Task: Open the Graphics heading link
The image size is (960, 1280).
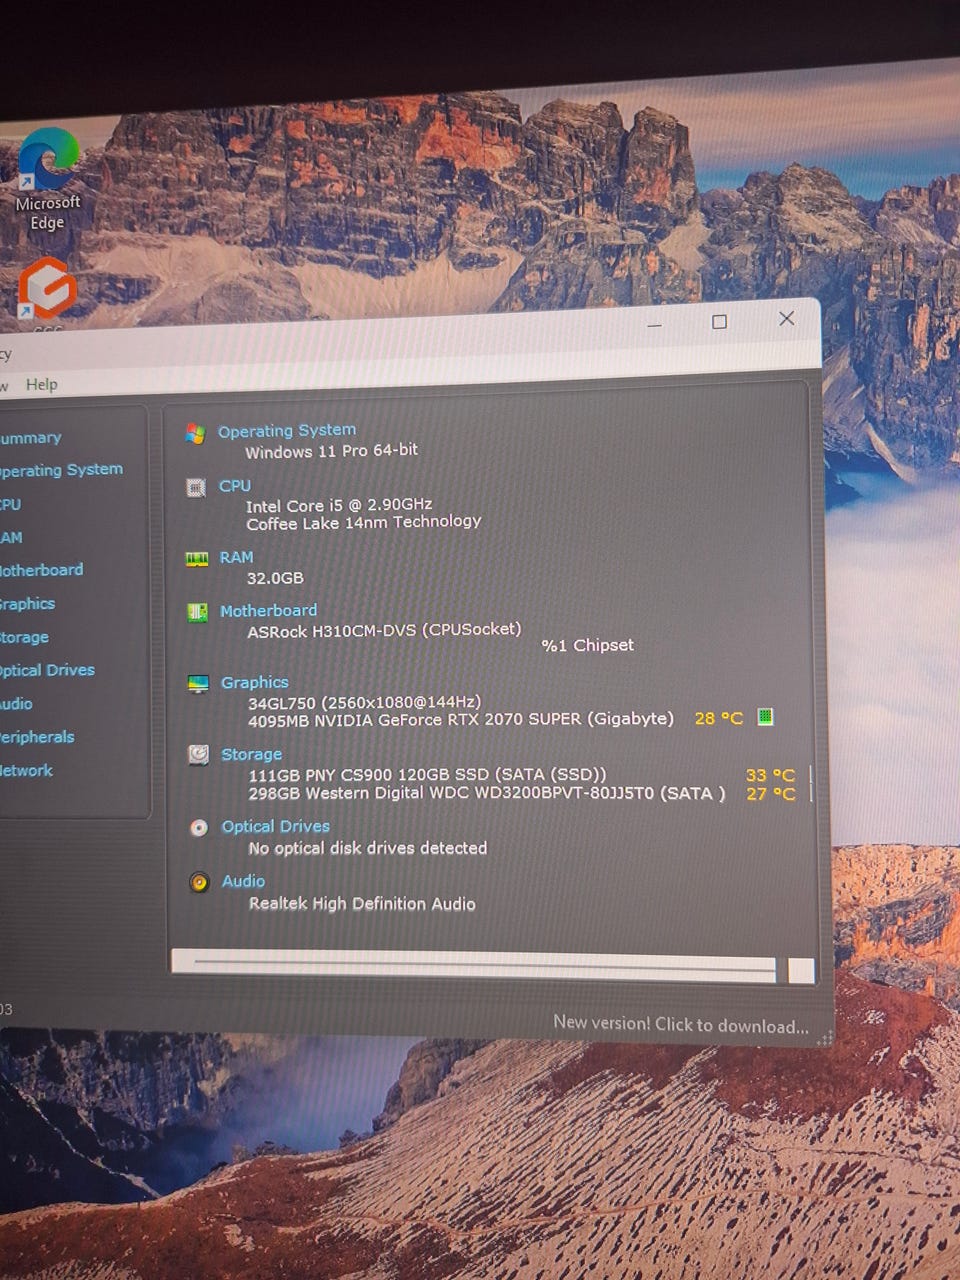Action: click(254, 682)
